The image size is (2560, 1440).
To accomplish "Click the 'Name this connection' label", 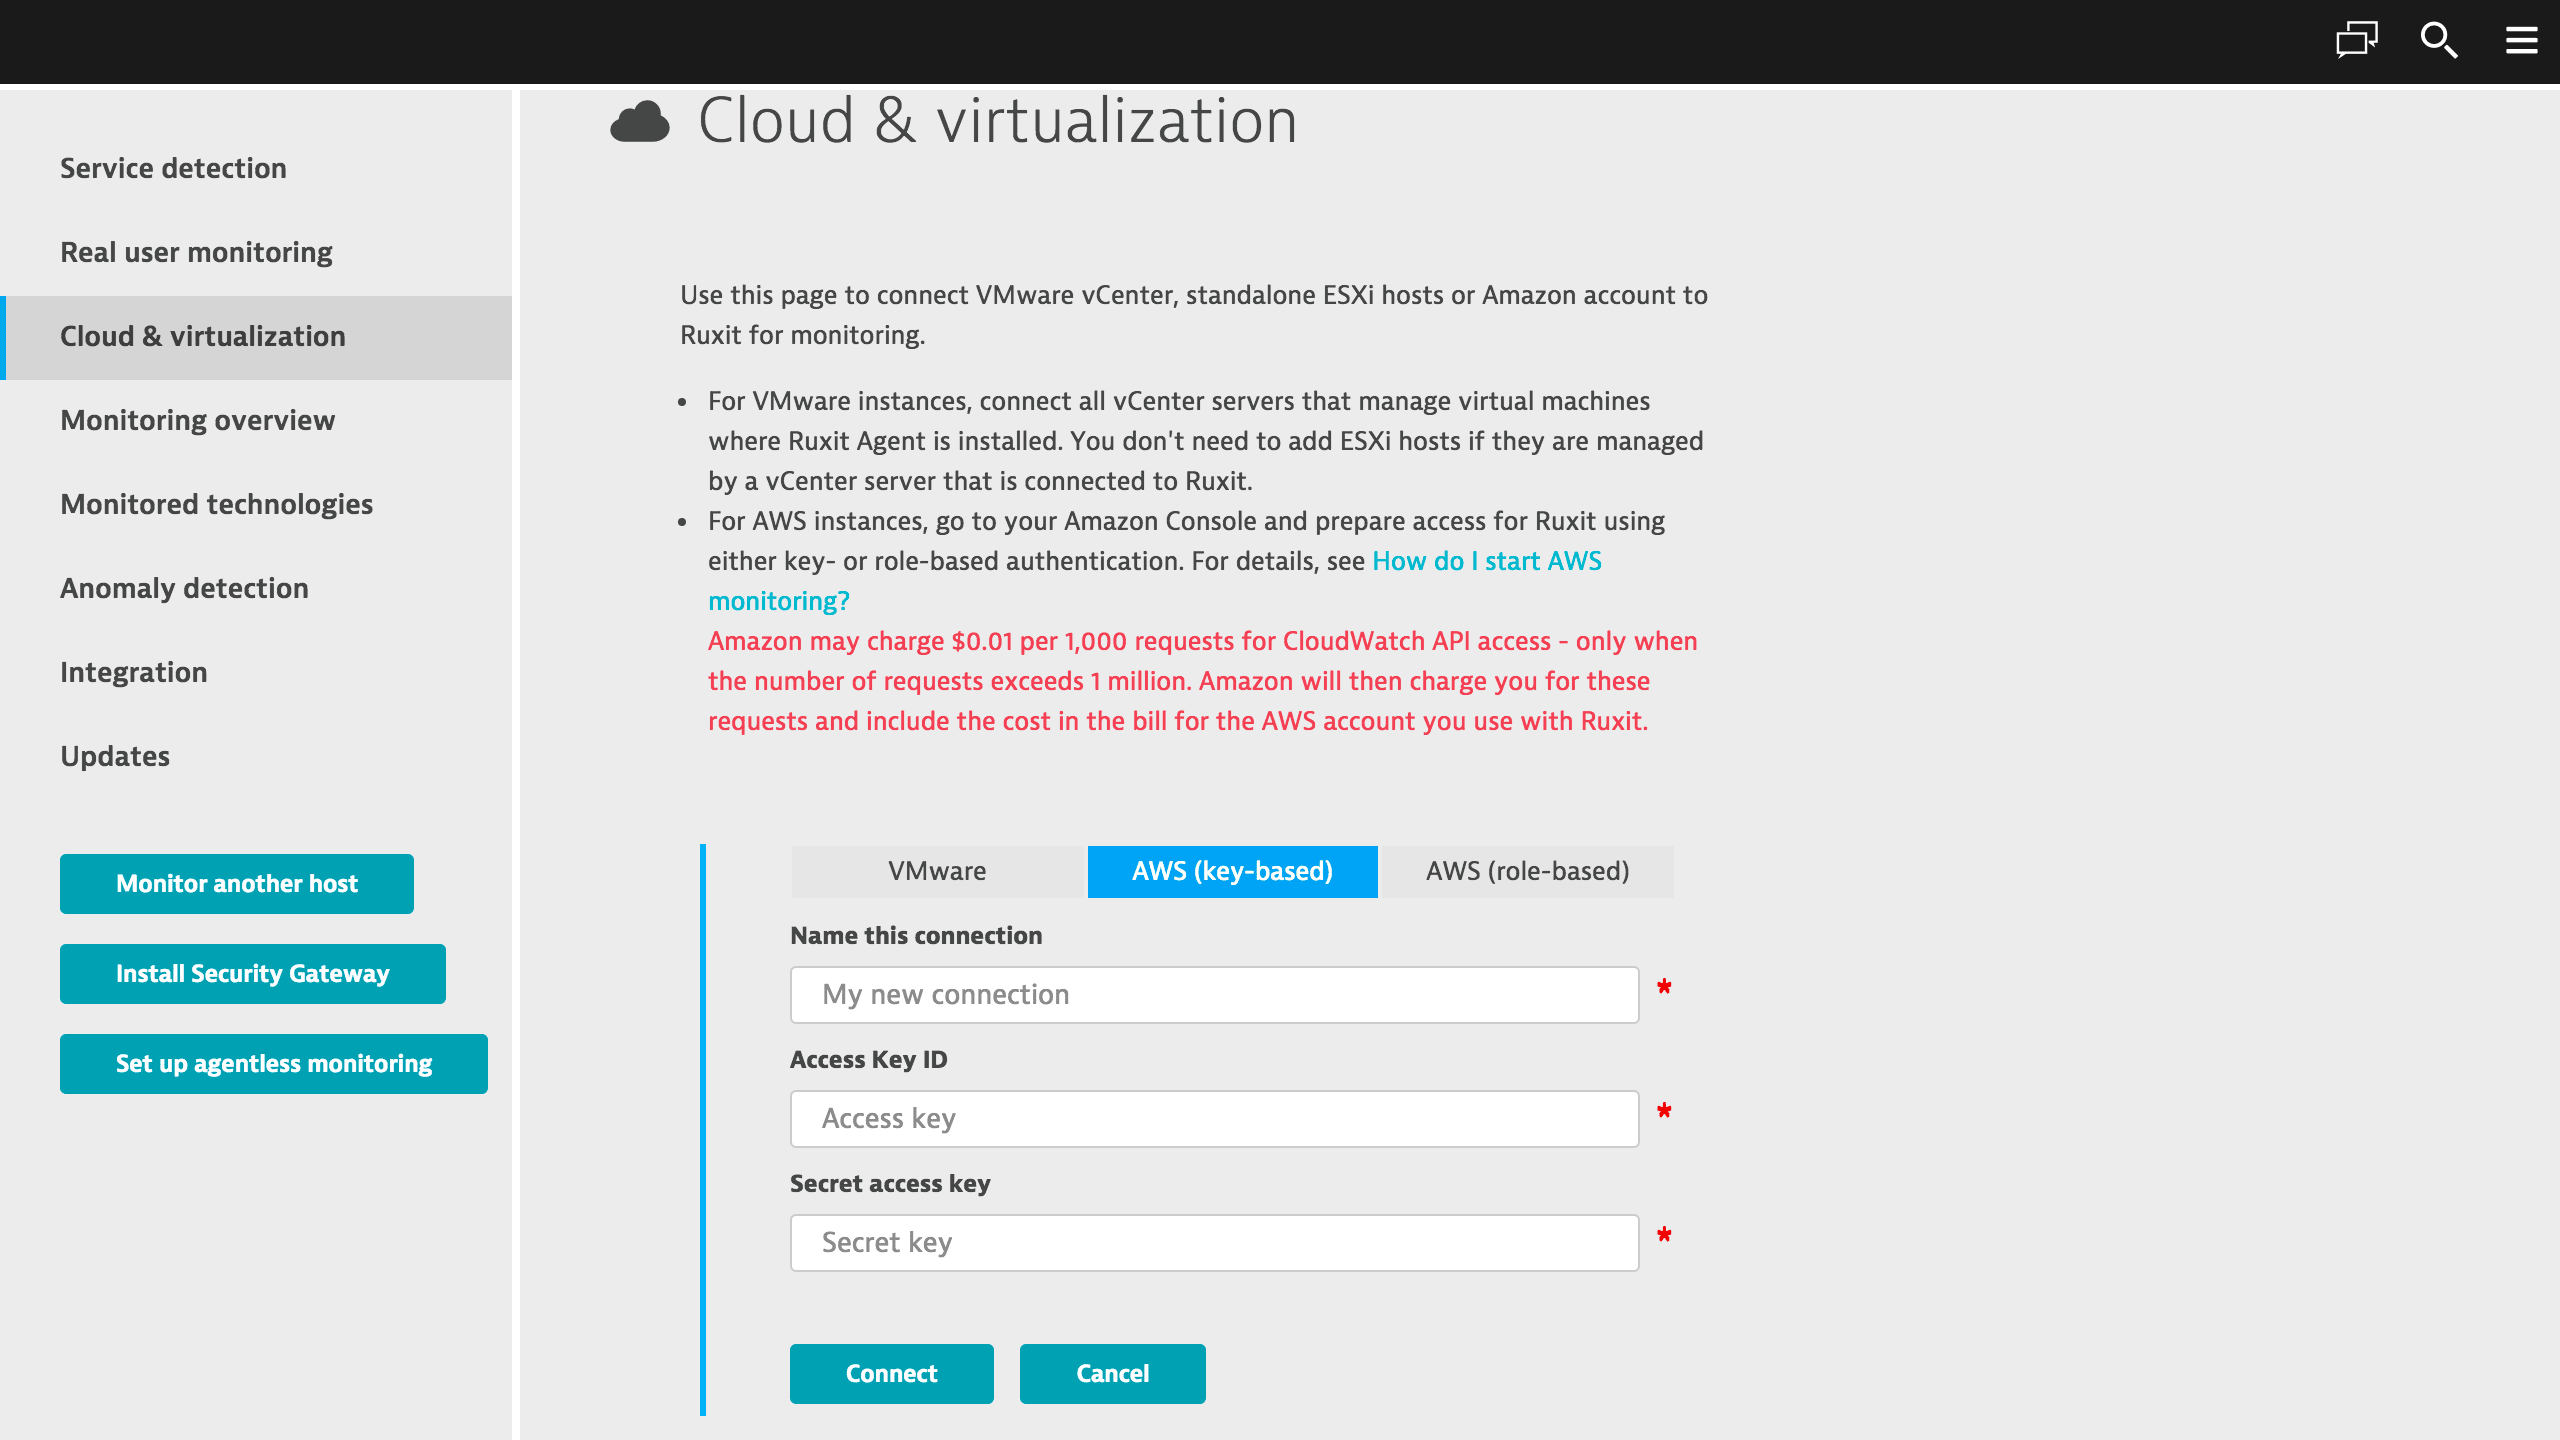I will tap(916, 936).
